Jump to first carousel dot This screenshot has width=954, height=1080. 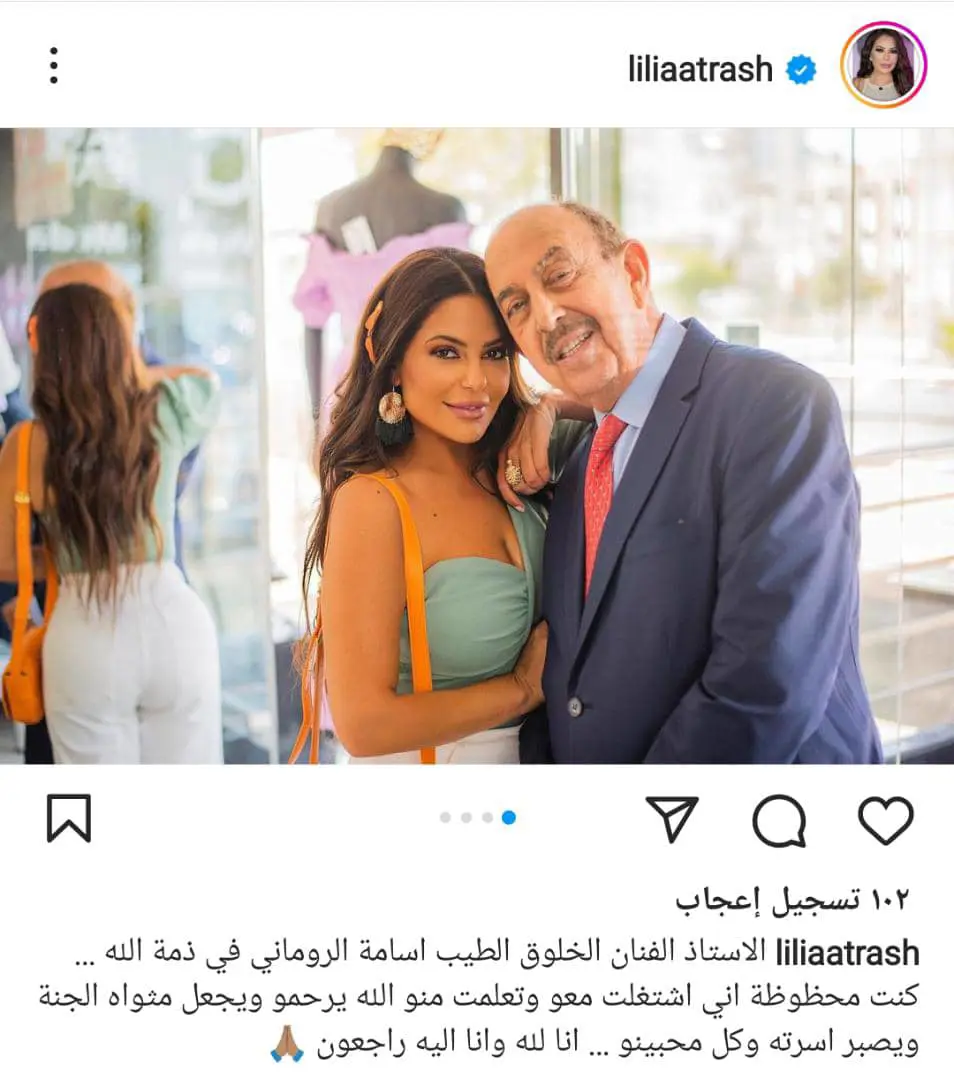(x=445, y=818)
